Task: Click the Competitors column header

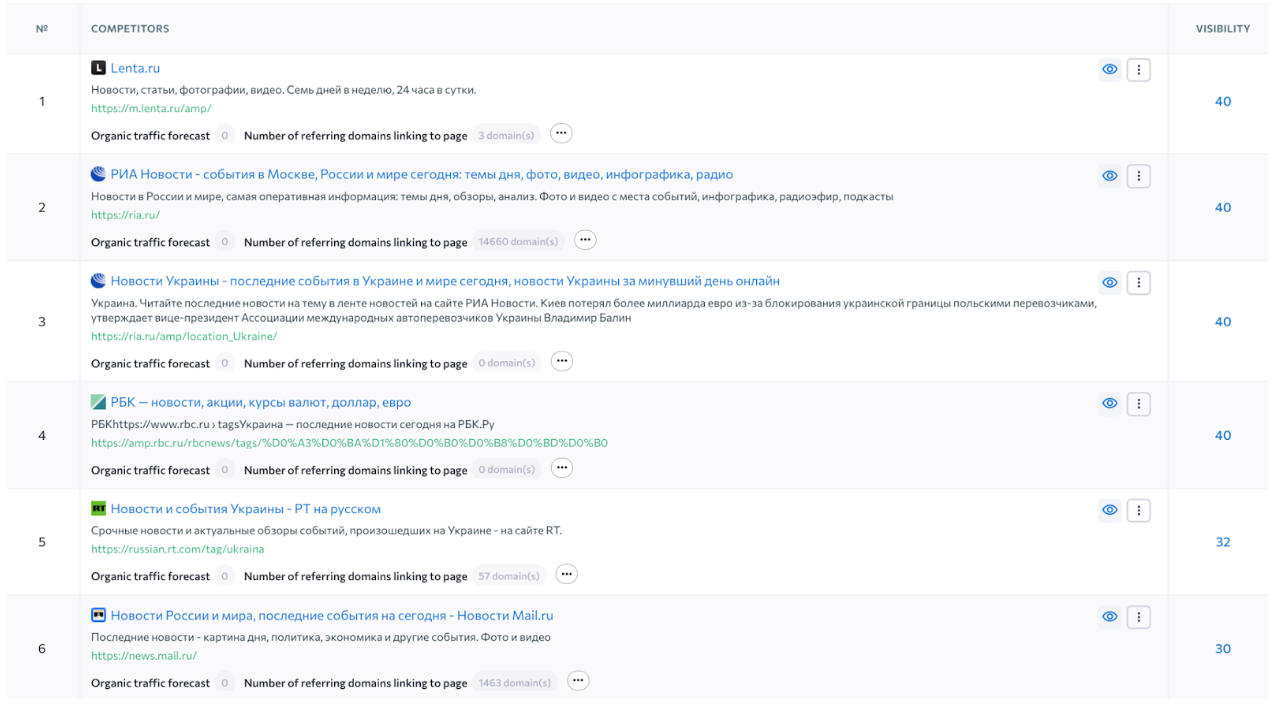Action: click(x=130, y=29)
